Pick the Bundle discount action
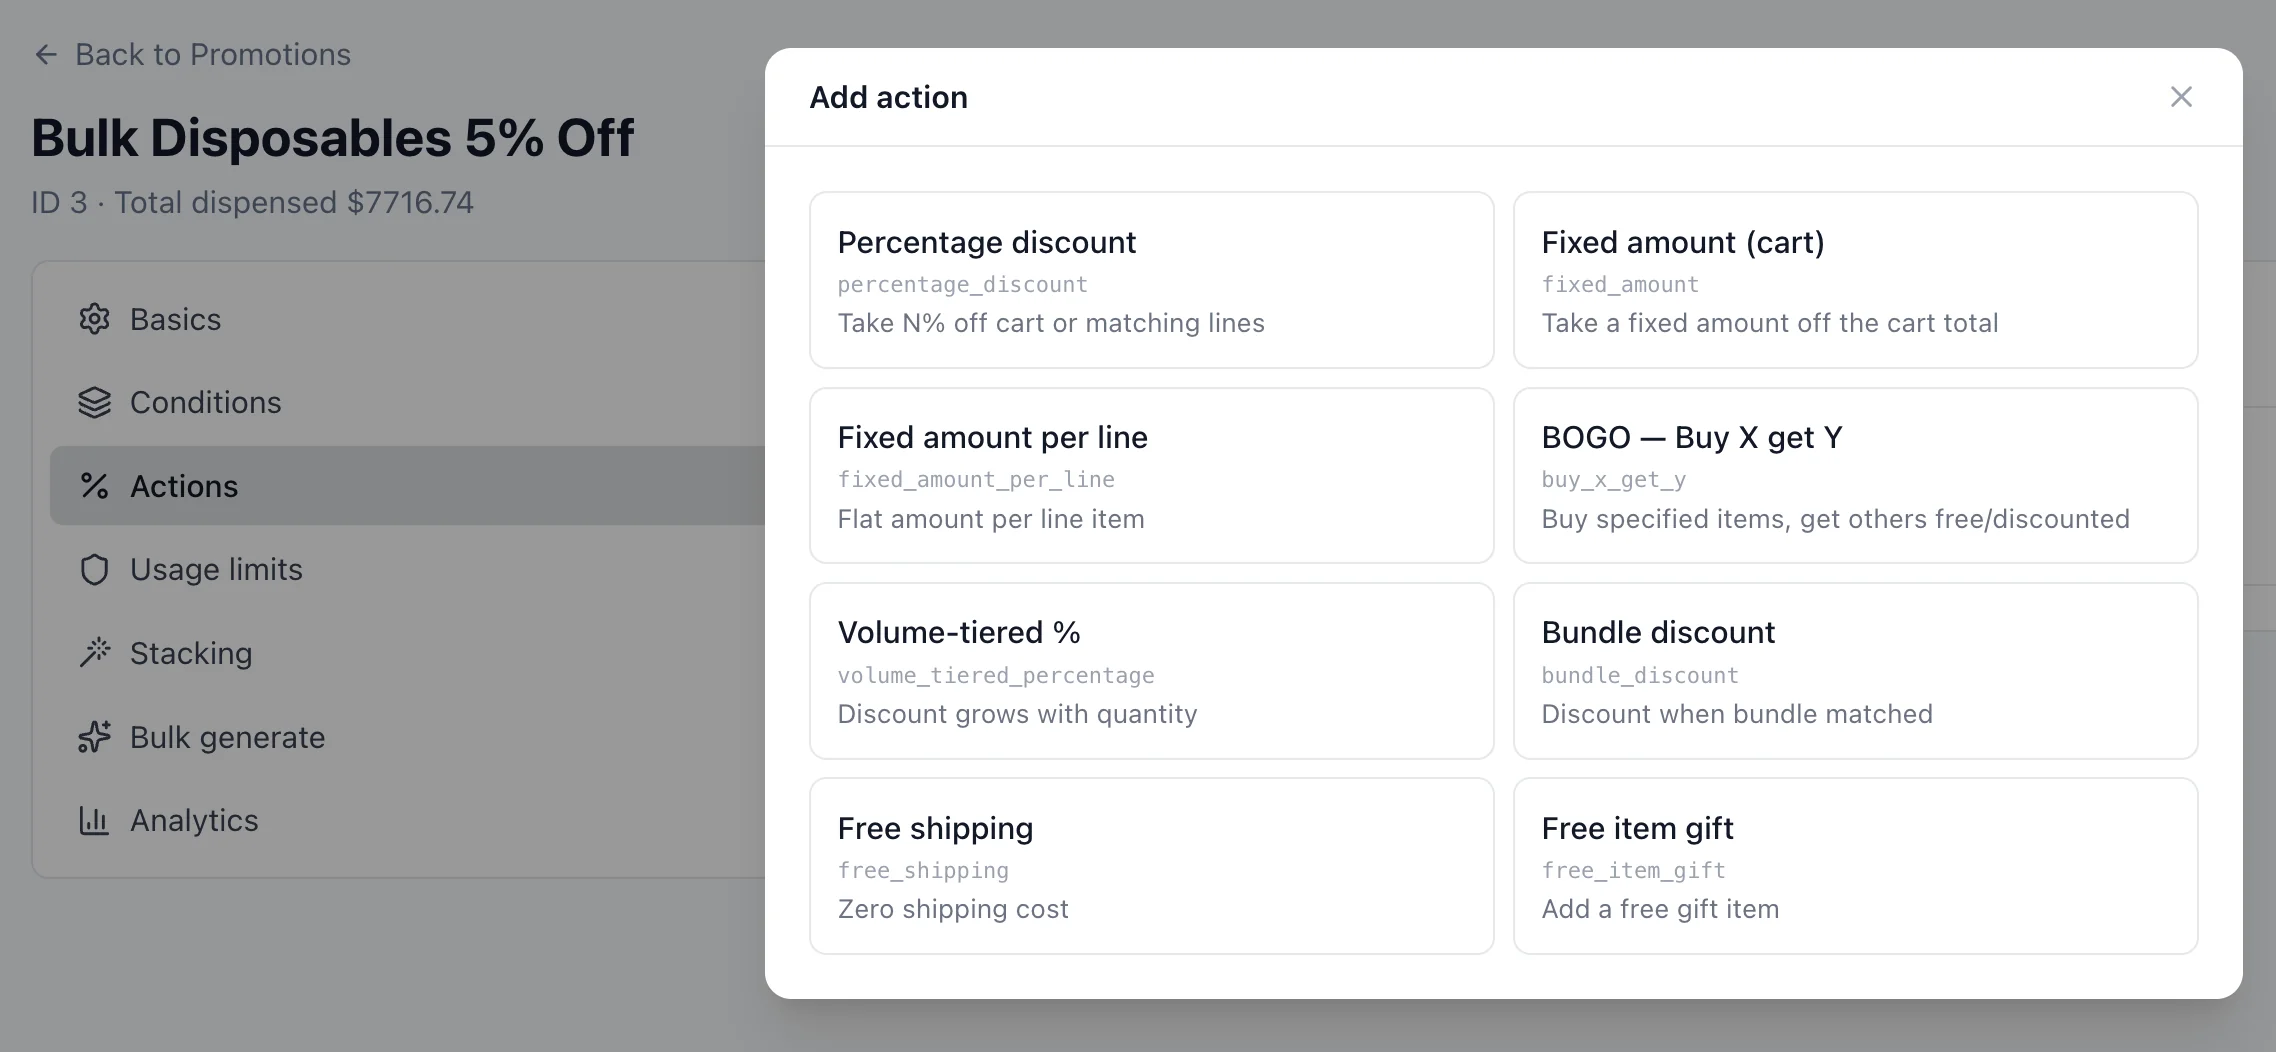 point(1855,671)
